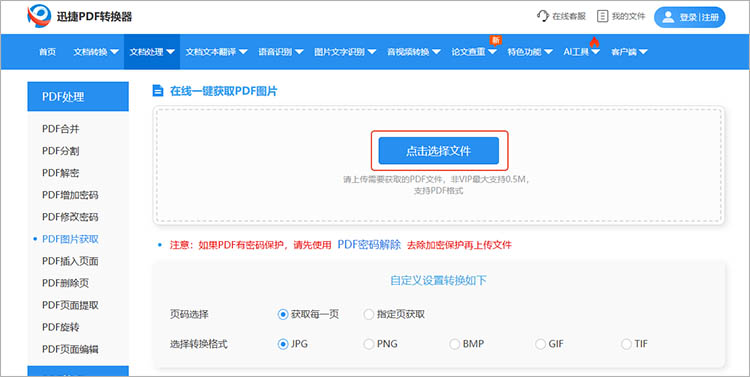Click the document icon beside 在线一键获取PDF图片
Screen dimensions: 750x377
[158, 90]
